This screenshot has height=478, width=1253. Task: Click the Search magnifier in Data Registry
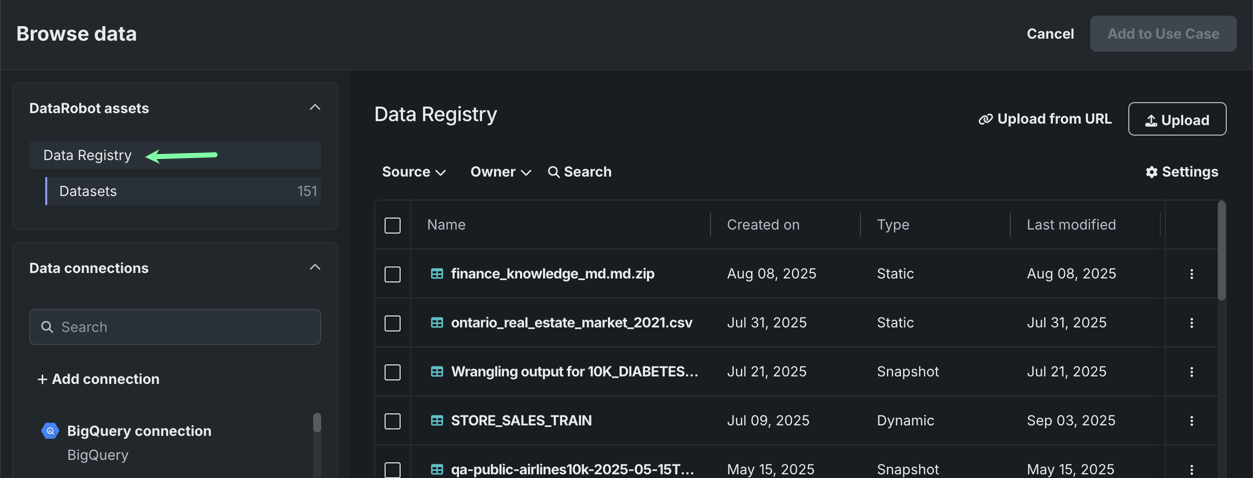pyautogui.click(x=554, y=172)
